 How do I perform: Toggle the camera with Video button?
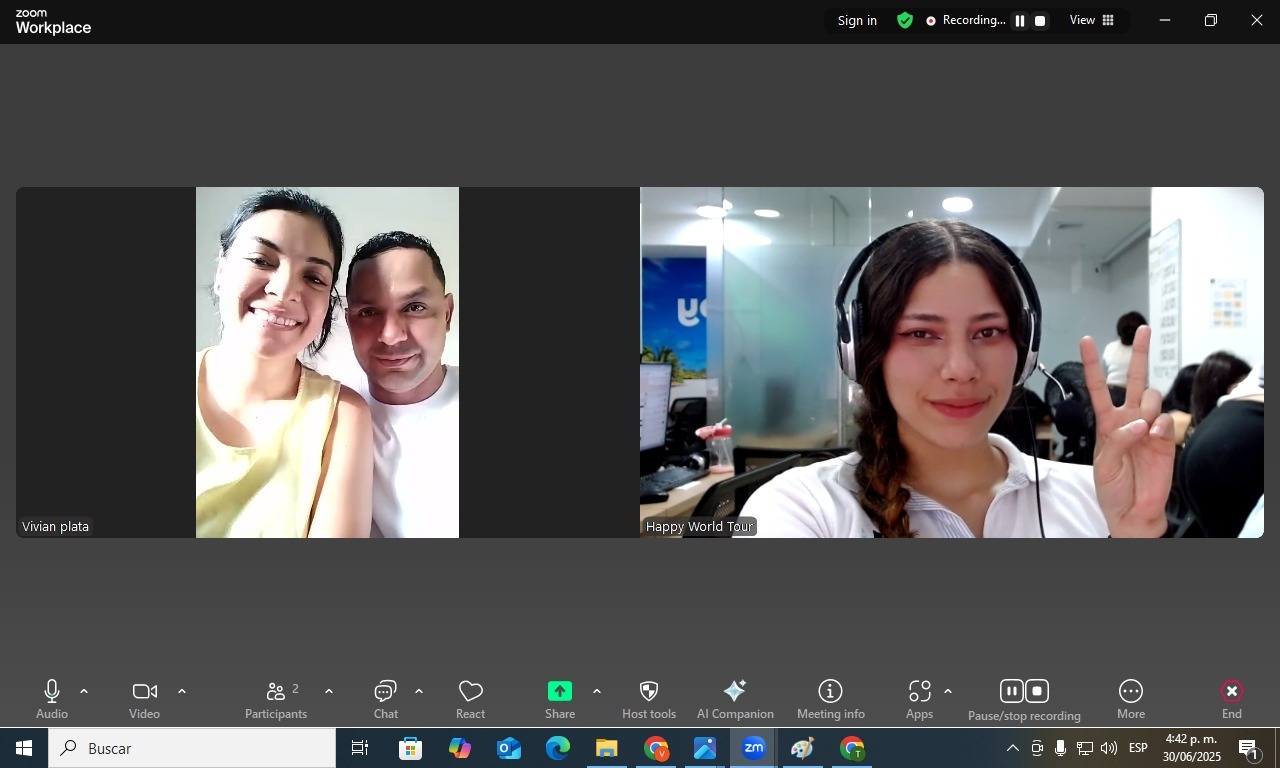pos(144,699)
